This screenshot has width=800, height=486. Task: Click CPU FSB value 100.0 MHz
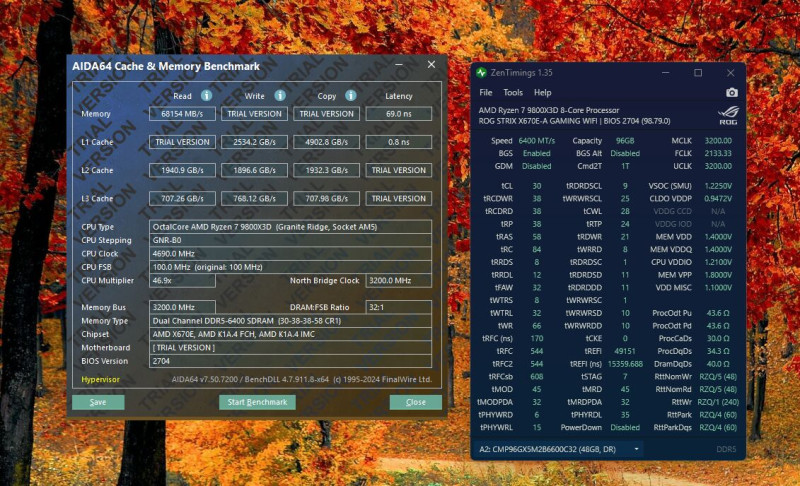click(x=290, y=267)
